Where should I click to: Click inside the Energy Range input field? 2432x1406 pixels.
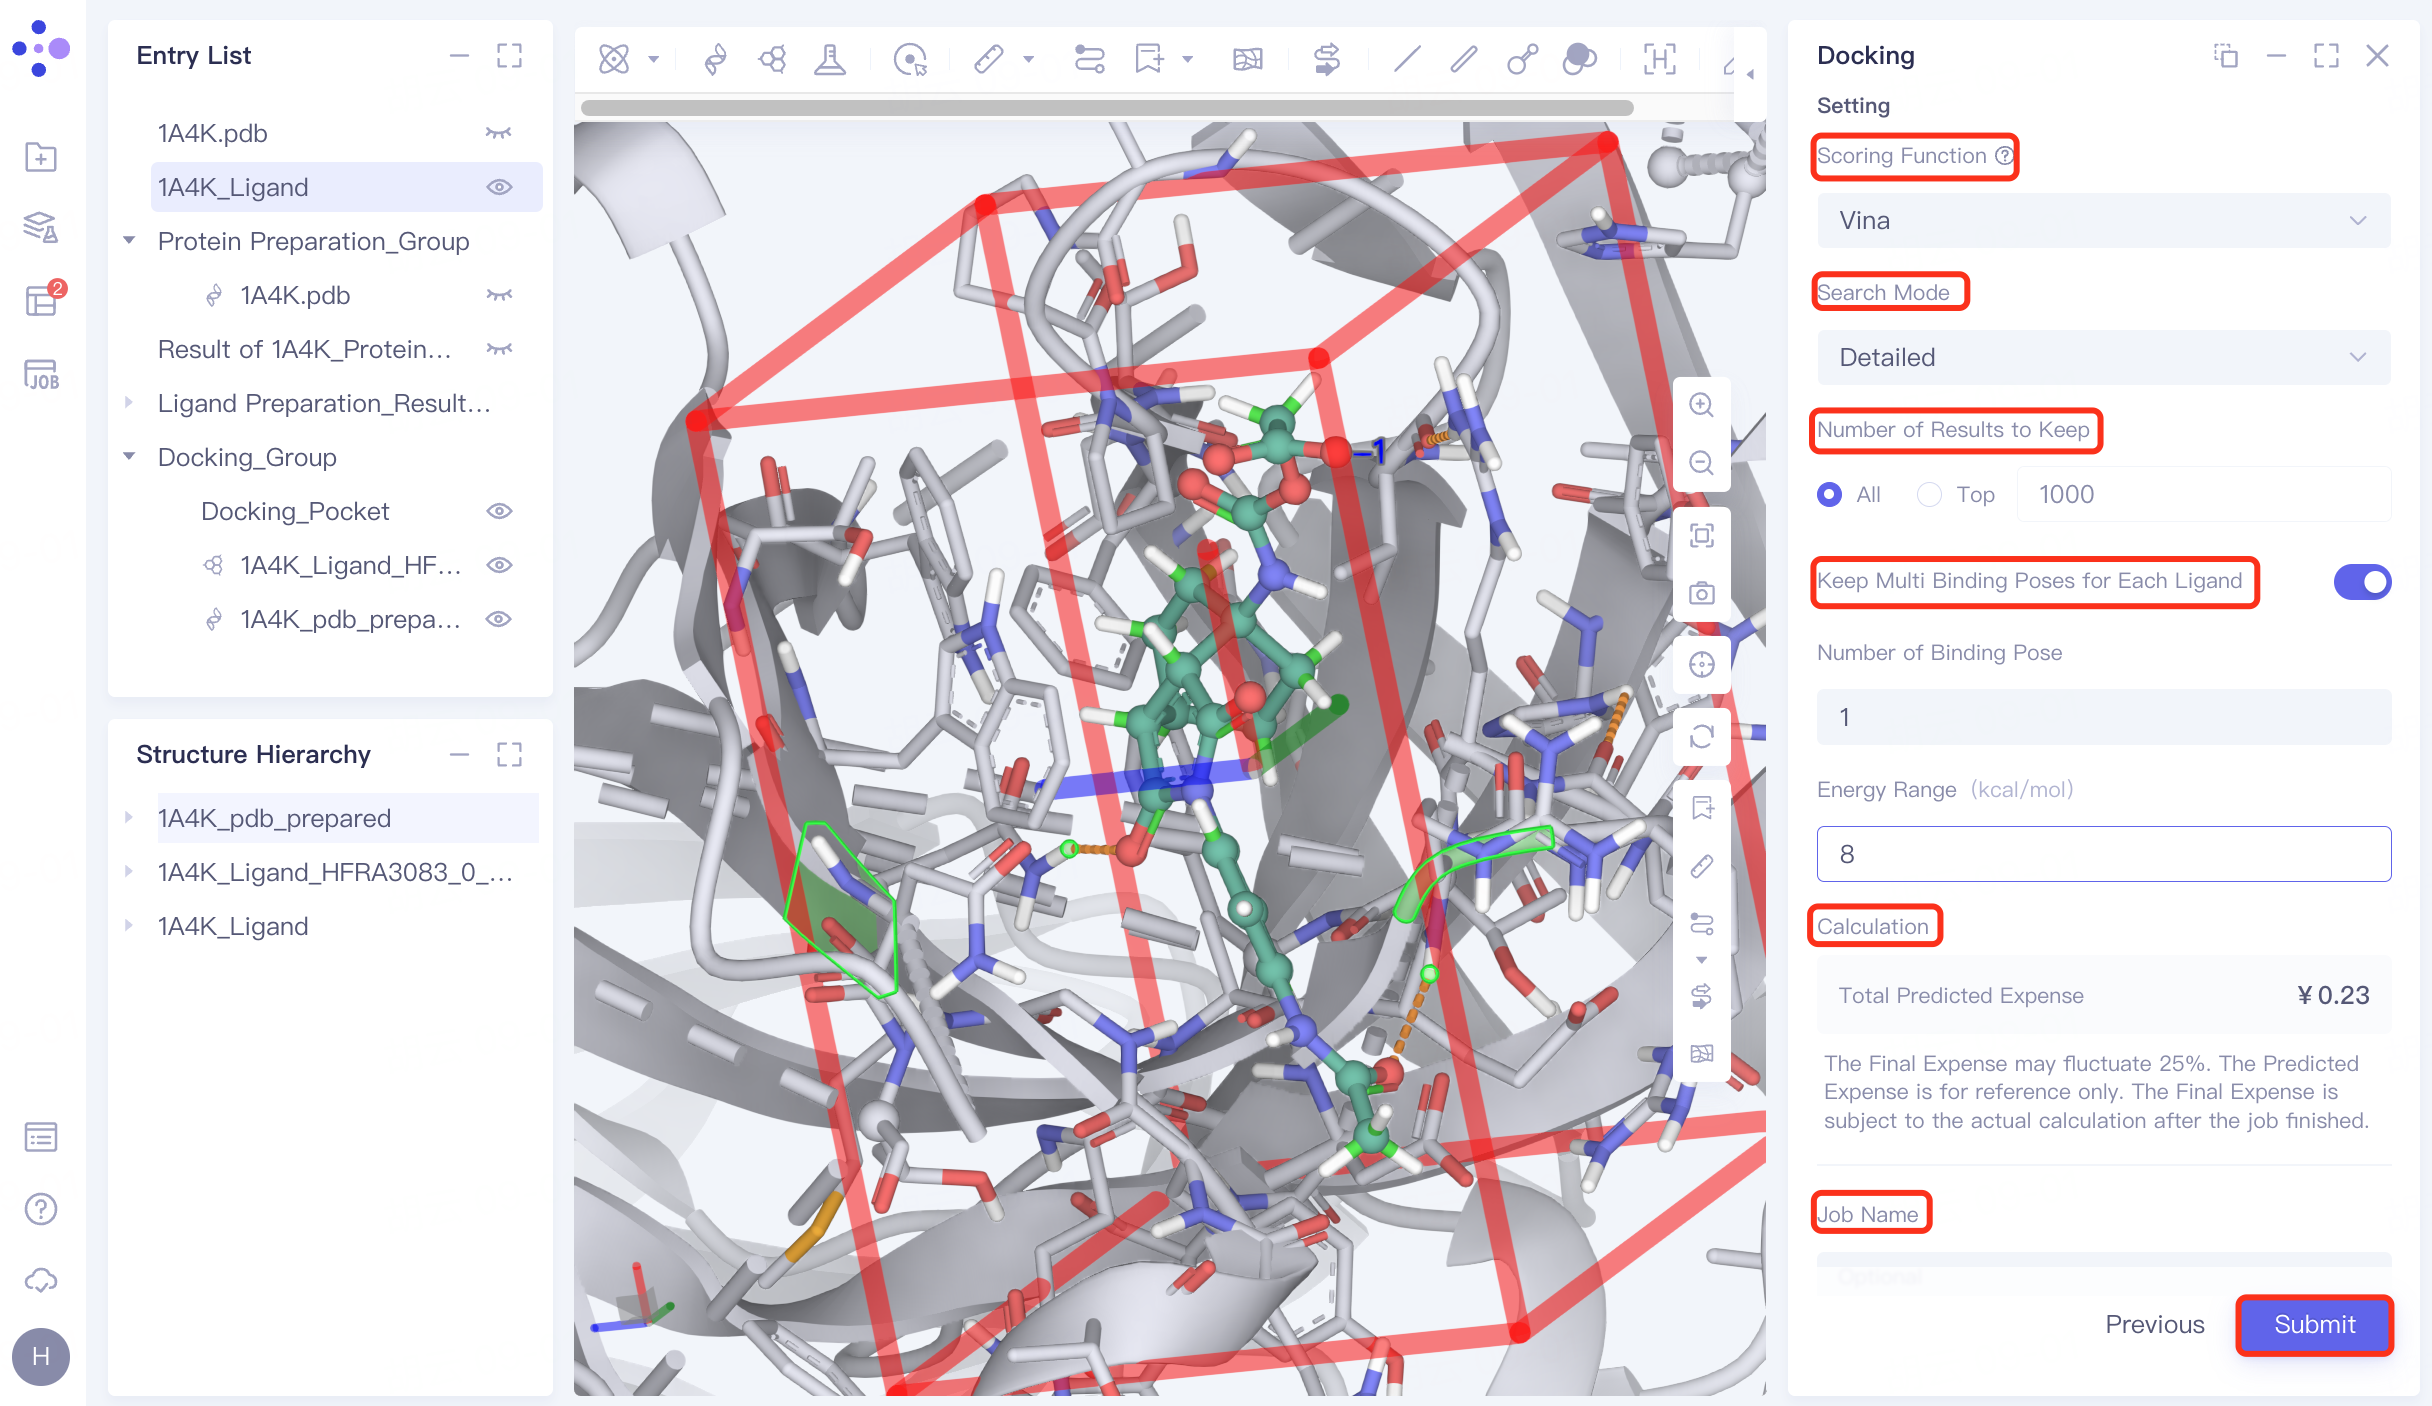click(2102, 854)
